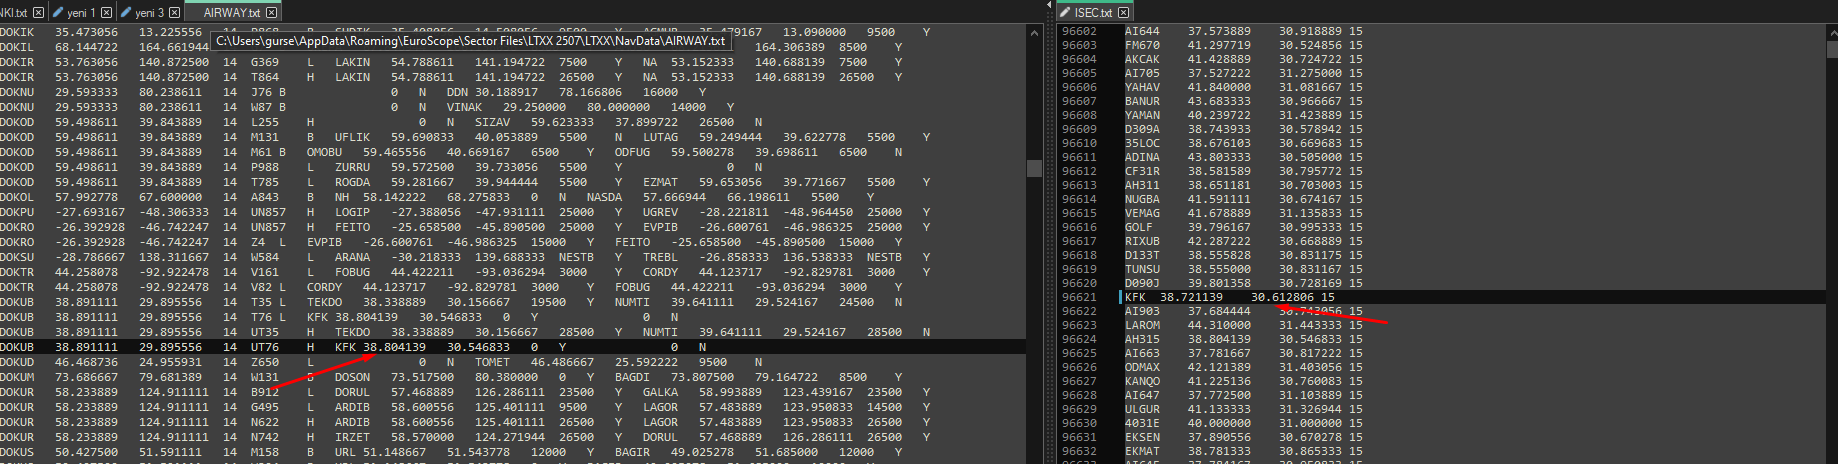Switch to the yeni 3 tab

click(x=149, y=12)
